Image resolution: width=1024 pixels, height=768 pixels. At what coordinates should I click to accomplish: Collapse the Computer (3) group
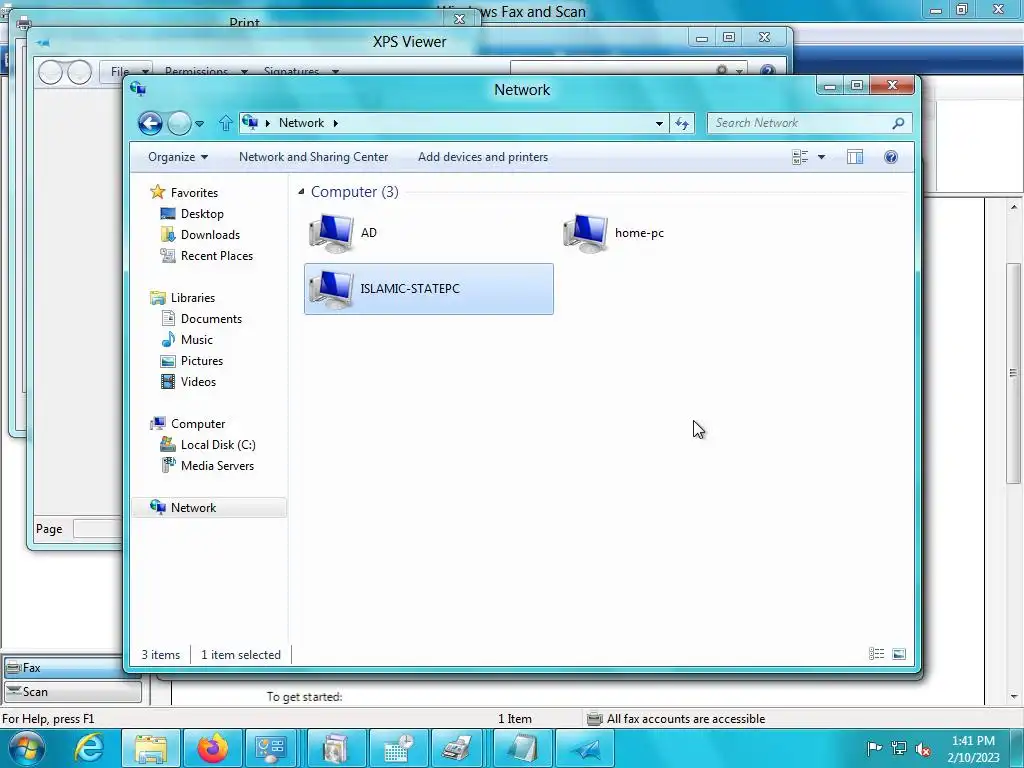pos(301,191)
